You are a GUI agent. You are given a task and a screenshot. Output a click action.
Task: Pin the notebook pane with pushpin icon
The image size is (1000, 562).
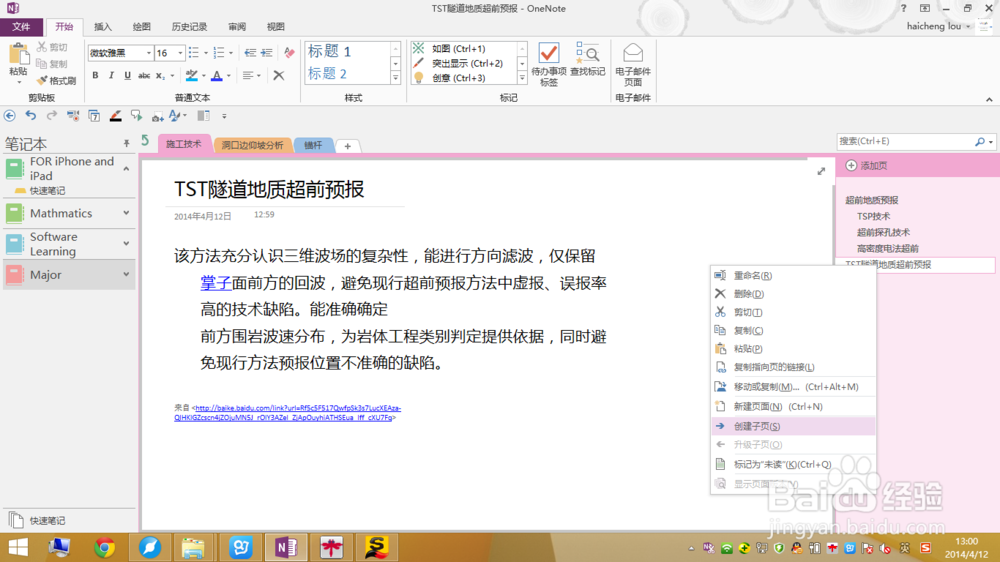pyautogui.click(x=126, y=144)
